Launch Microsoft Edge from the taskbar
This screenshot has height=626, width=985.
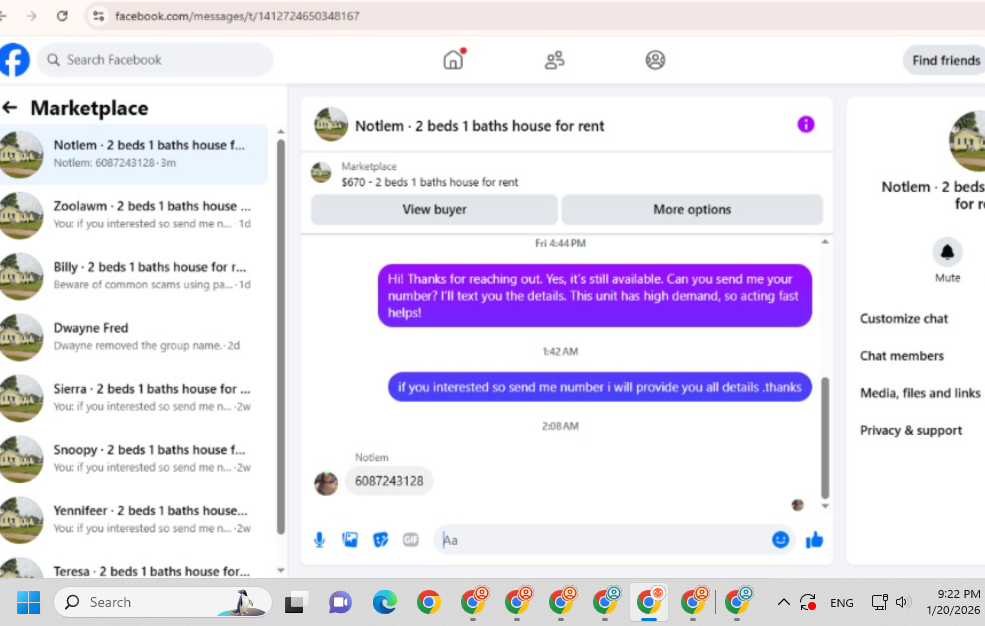[x=384, y=602]
